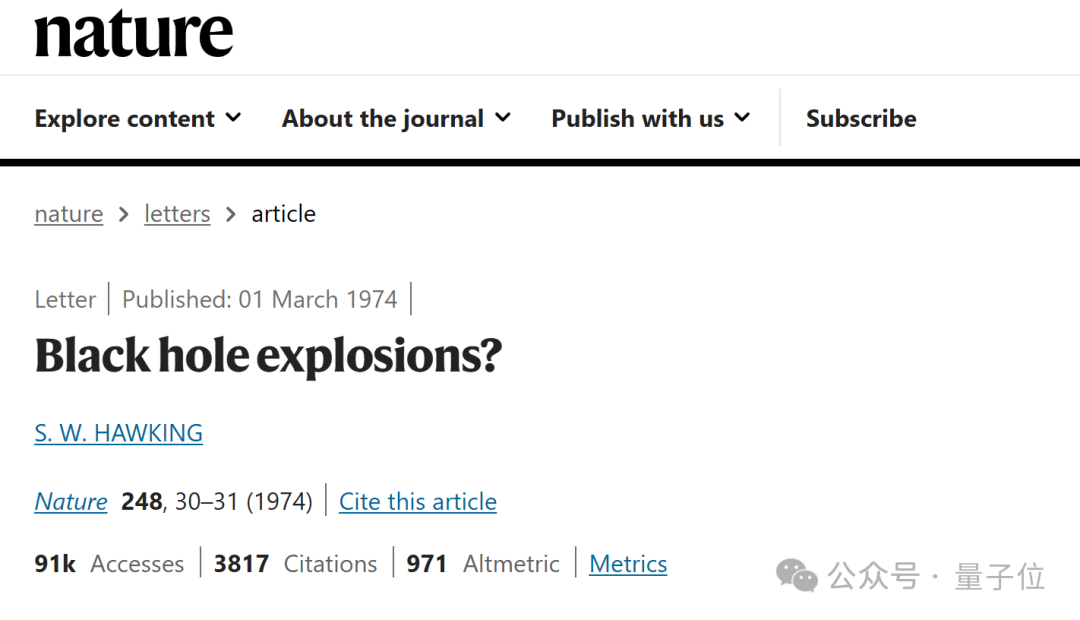This screenshot has height=620, width=1080.
Task: Click the 3817 Citations count
Action: tap(295, 564)
